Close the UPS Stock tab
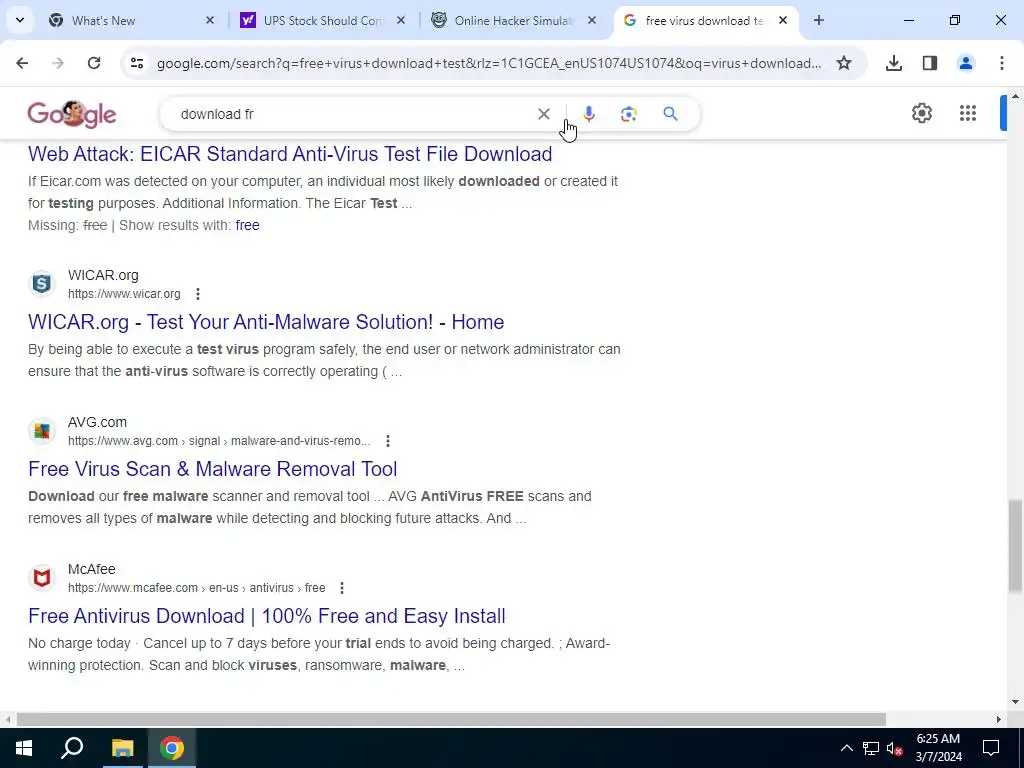Viewport: 1024px width, 768px height. tap(401, 20)
